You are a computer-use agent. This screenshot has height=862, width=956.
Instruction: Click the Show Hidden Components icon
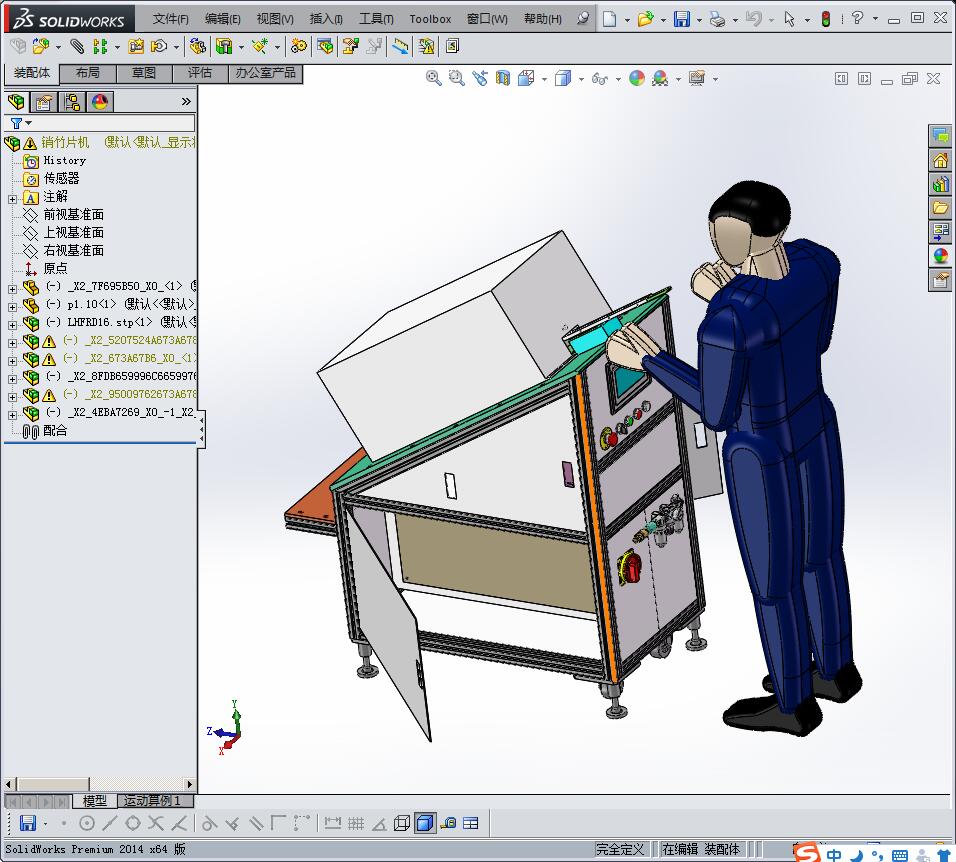pyautogui.click(x=198, y=46)
